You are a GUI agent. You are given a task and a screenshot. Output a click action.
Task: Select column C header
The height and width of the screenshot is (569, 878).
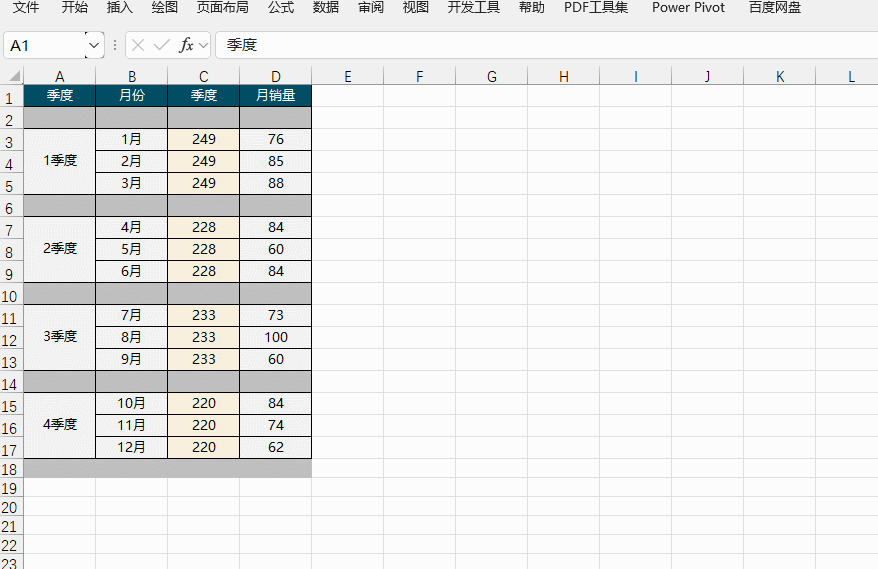point(204,76)
